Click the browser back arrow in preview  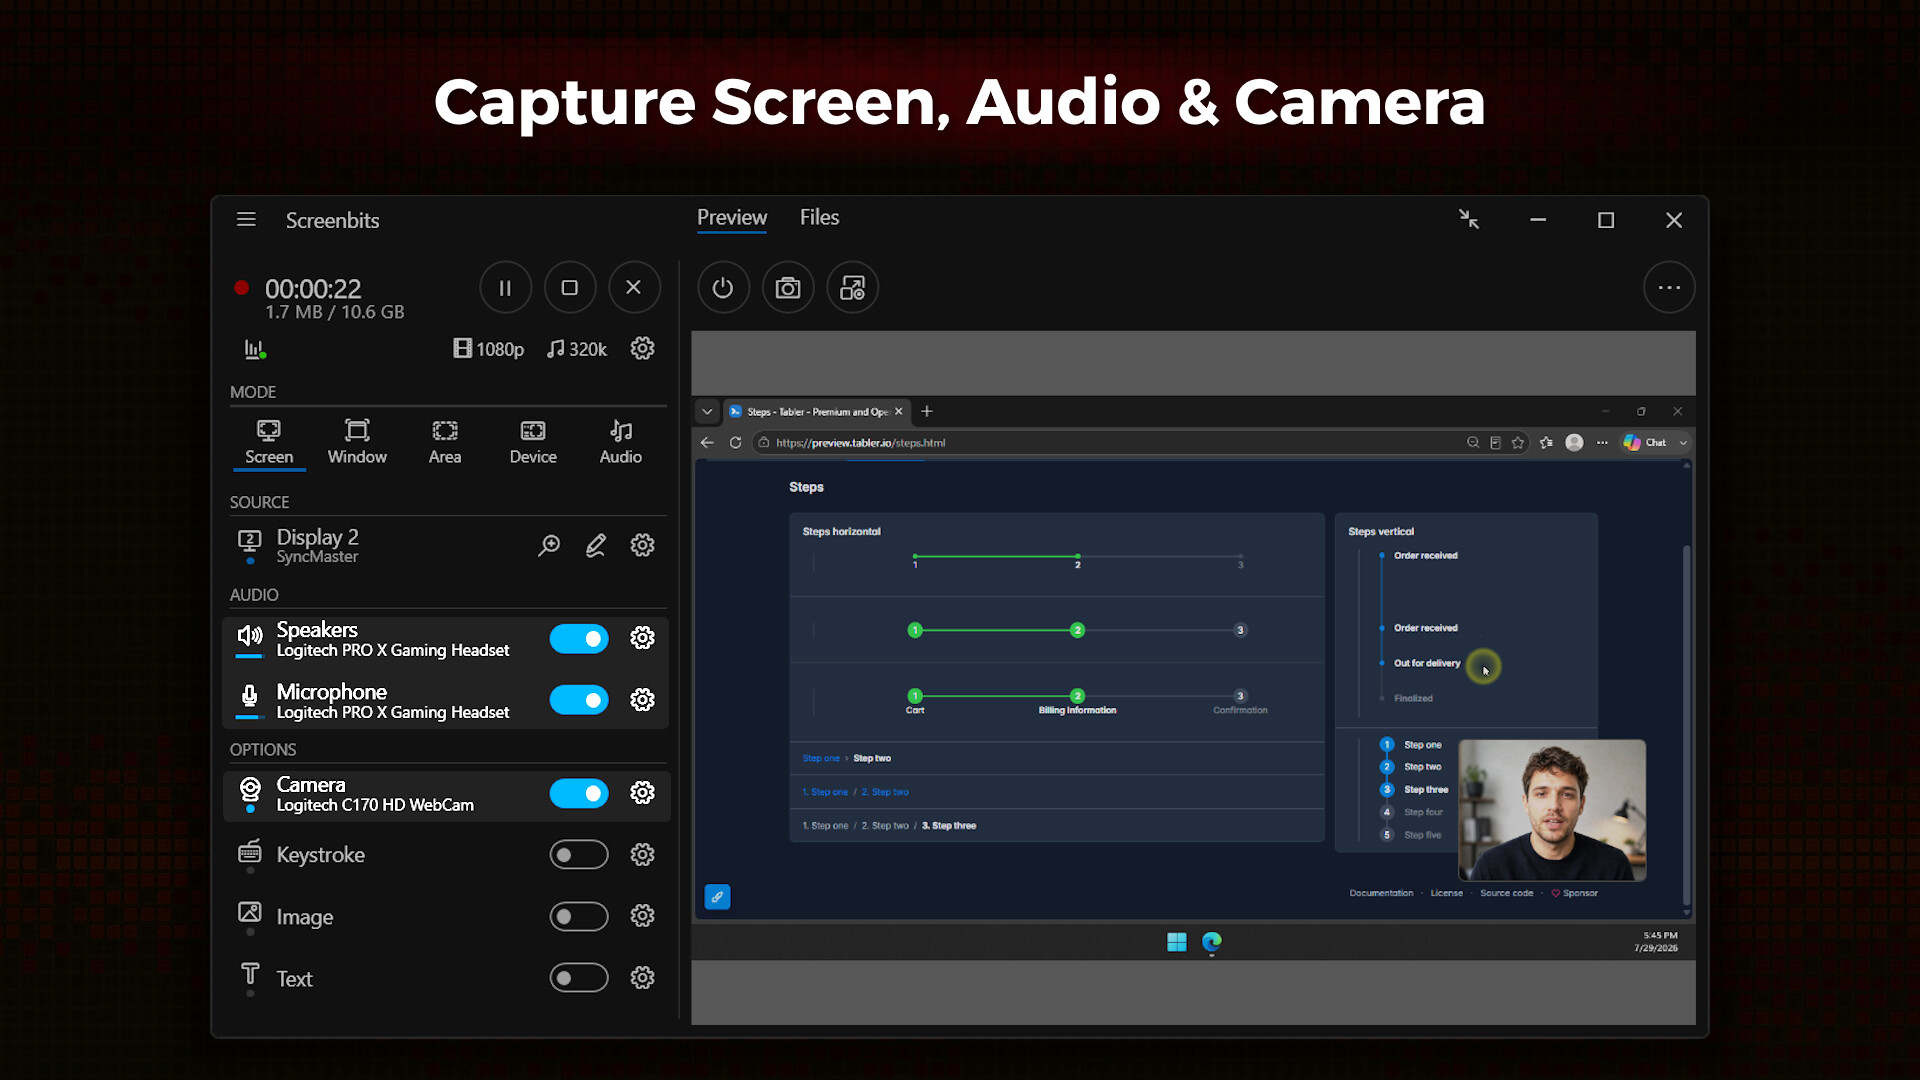click(707, 442)
